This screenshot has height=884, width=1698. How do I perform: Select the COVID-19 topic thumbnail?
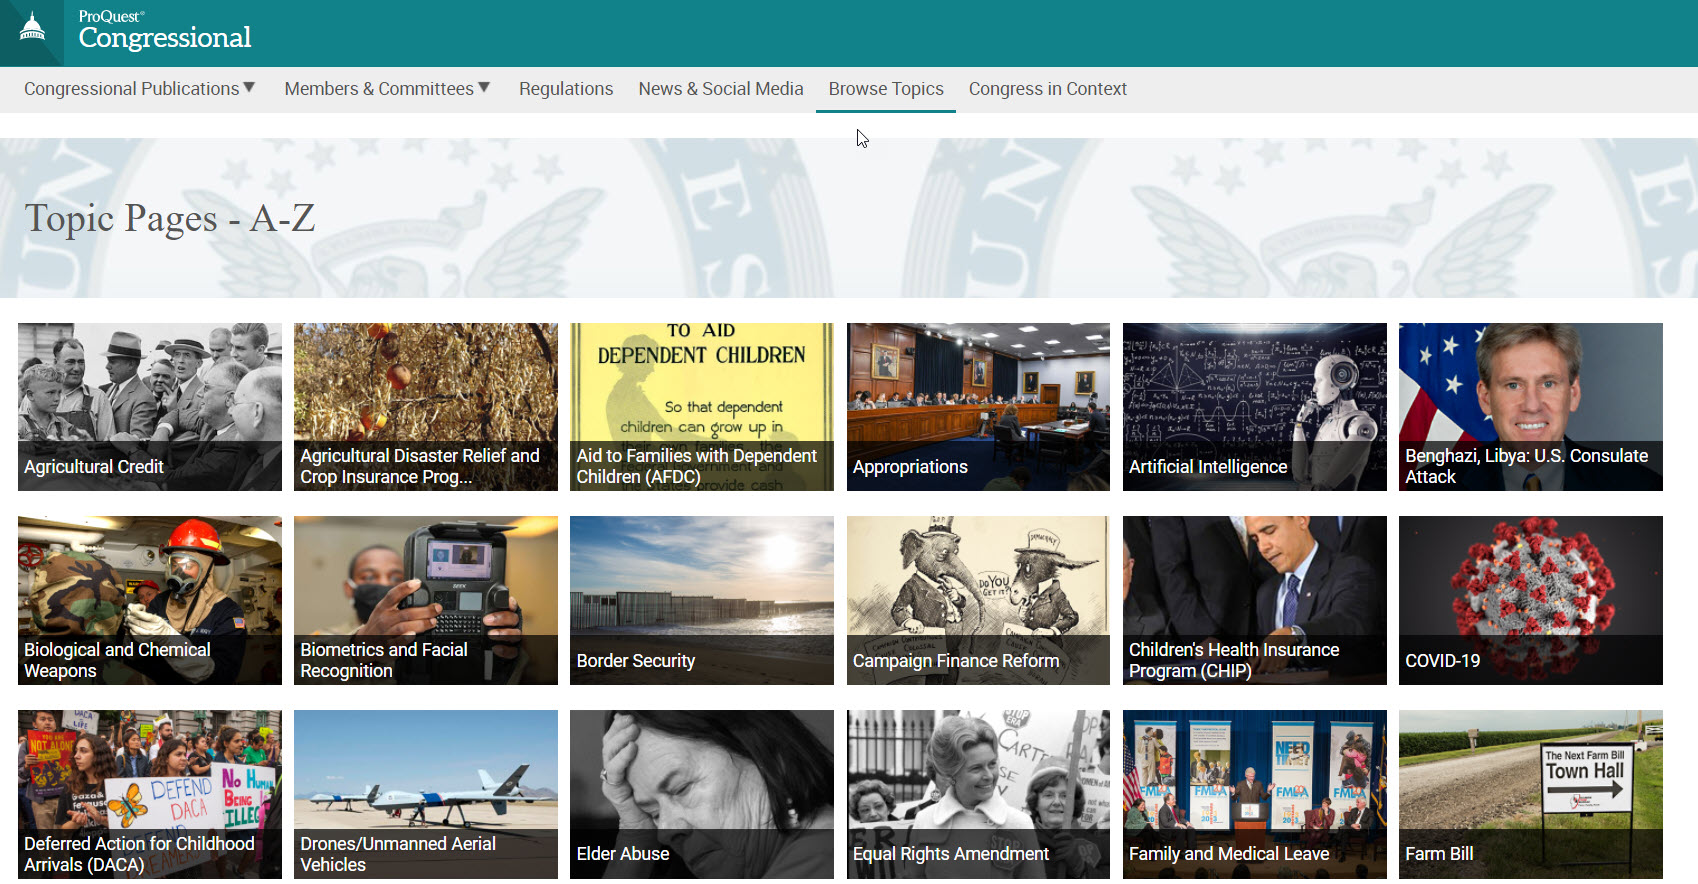pos(1531,600)
